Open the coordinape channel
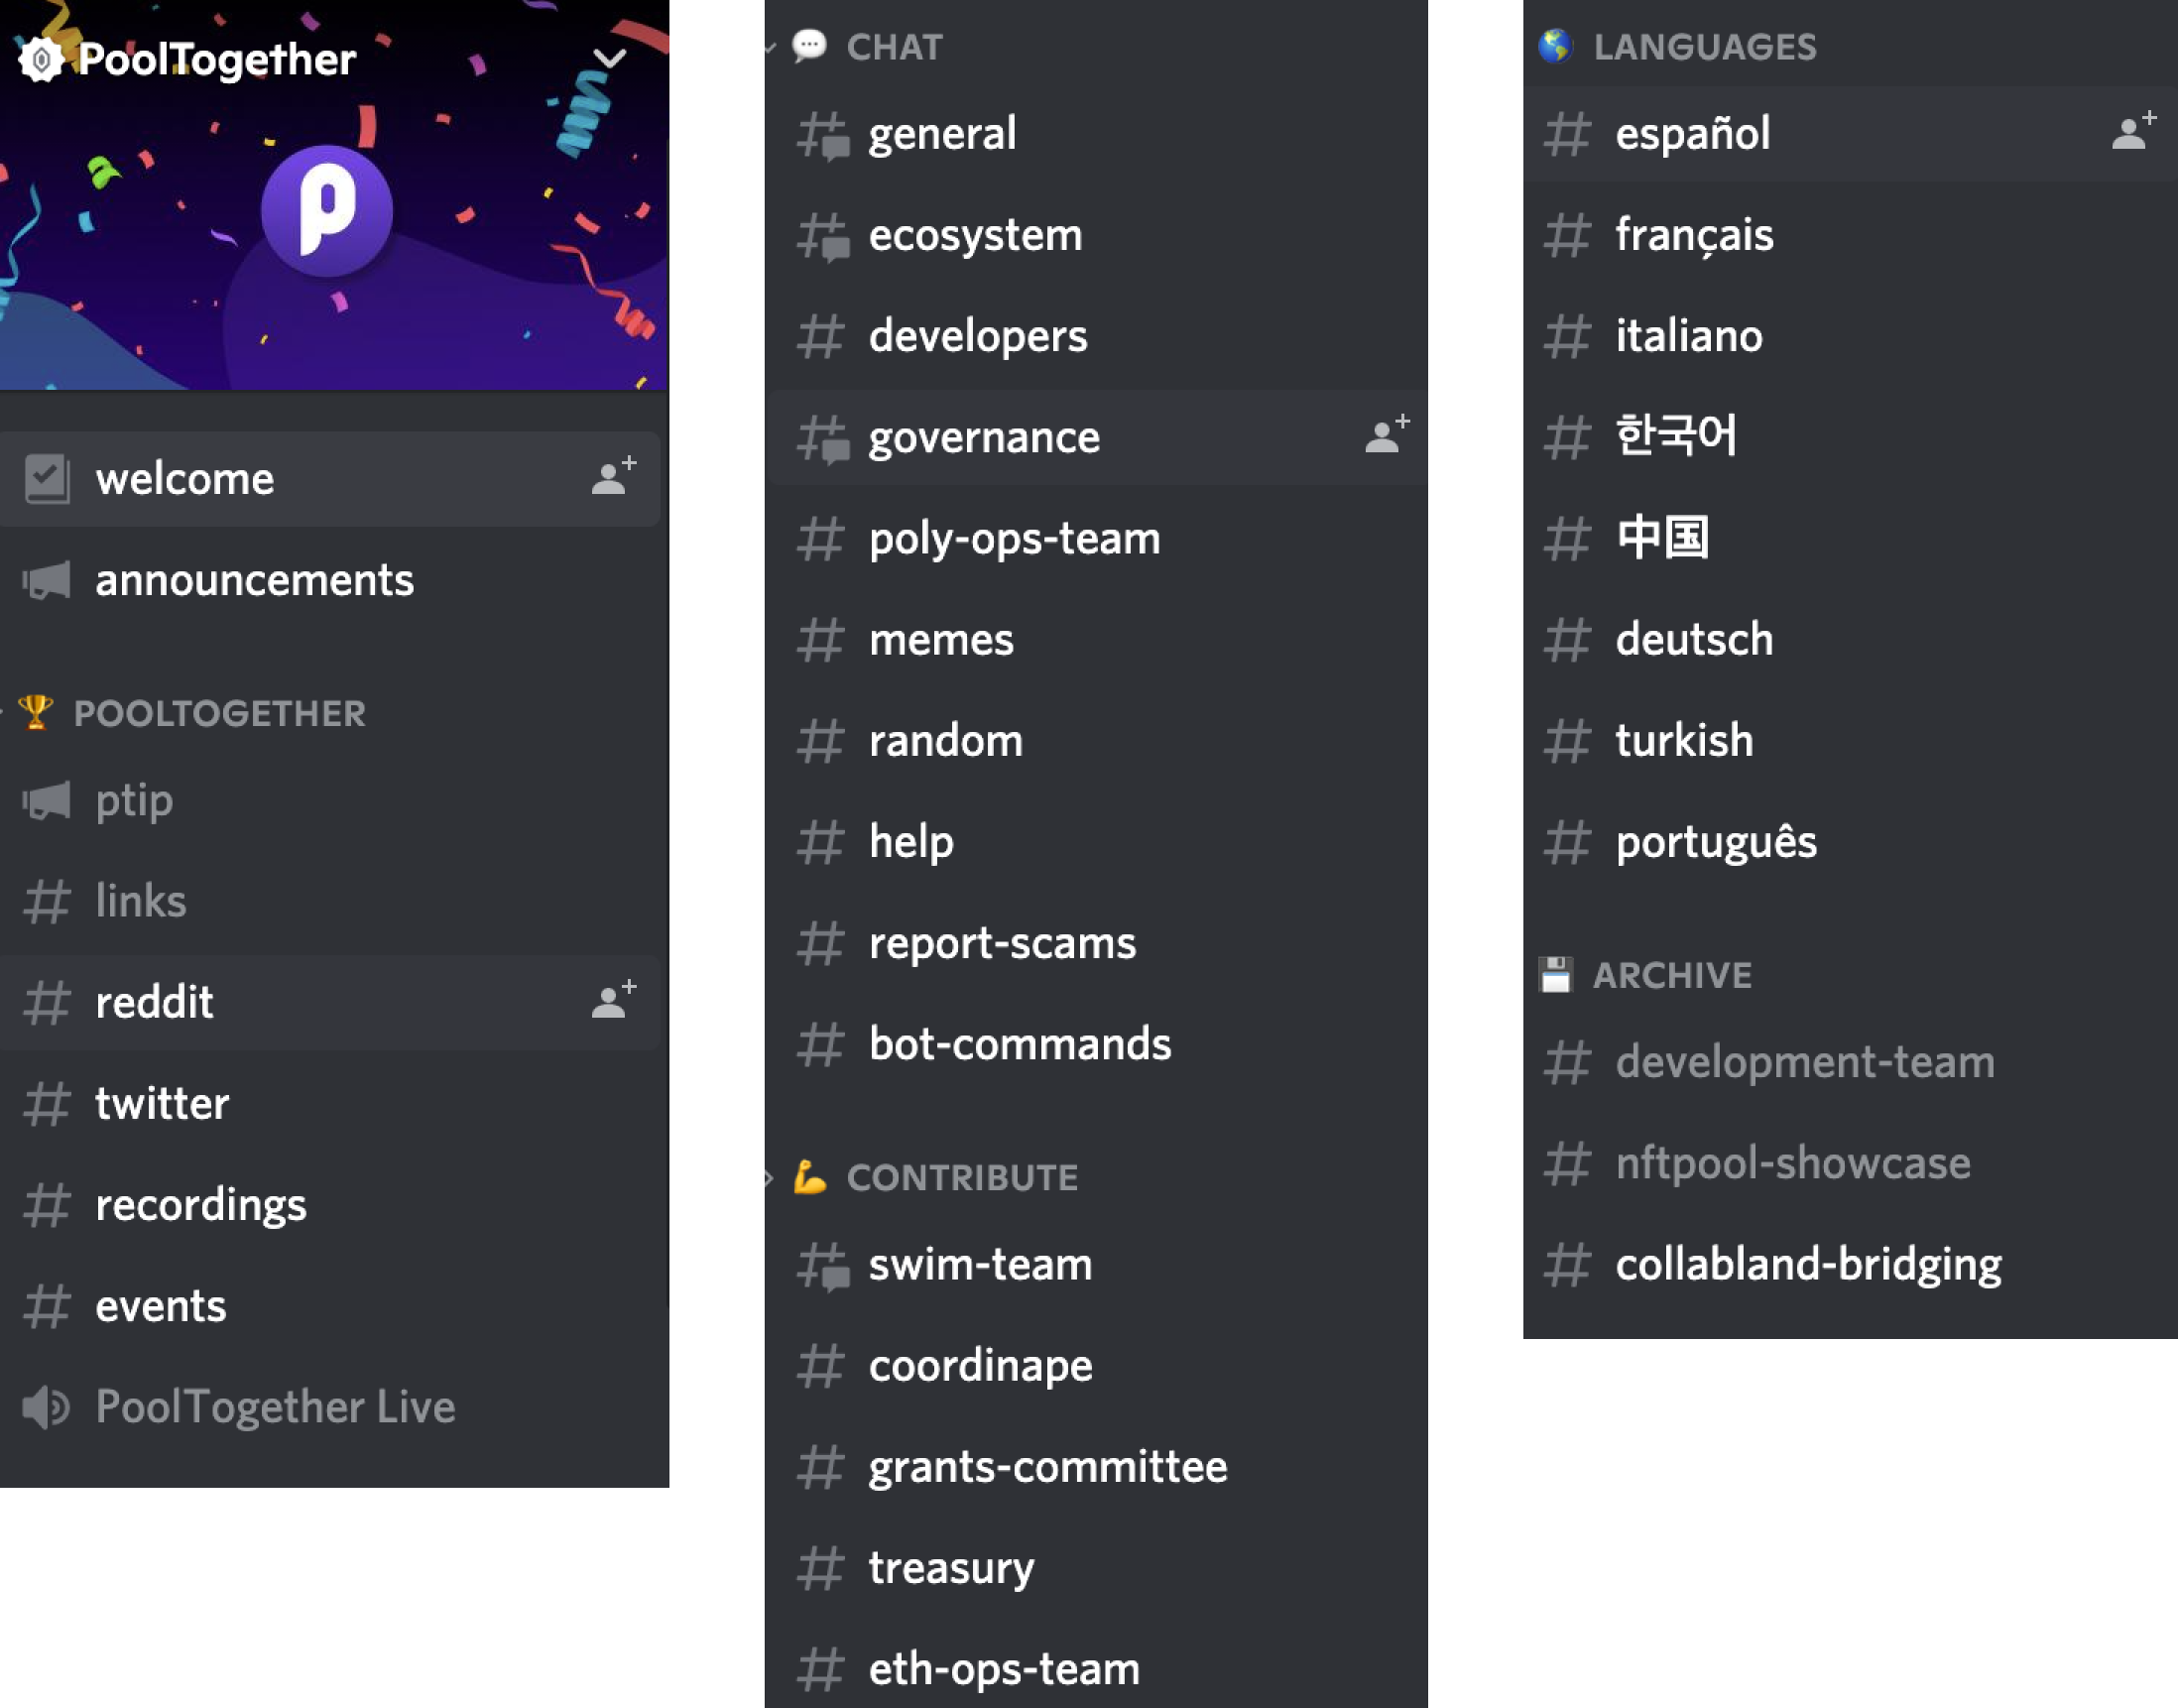Viewport: 2178px width, 1708px height. 1098,1366
